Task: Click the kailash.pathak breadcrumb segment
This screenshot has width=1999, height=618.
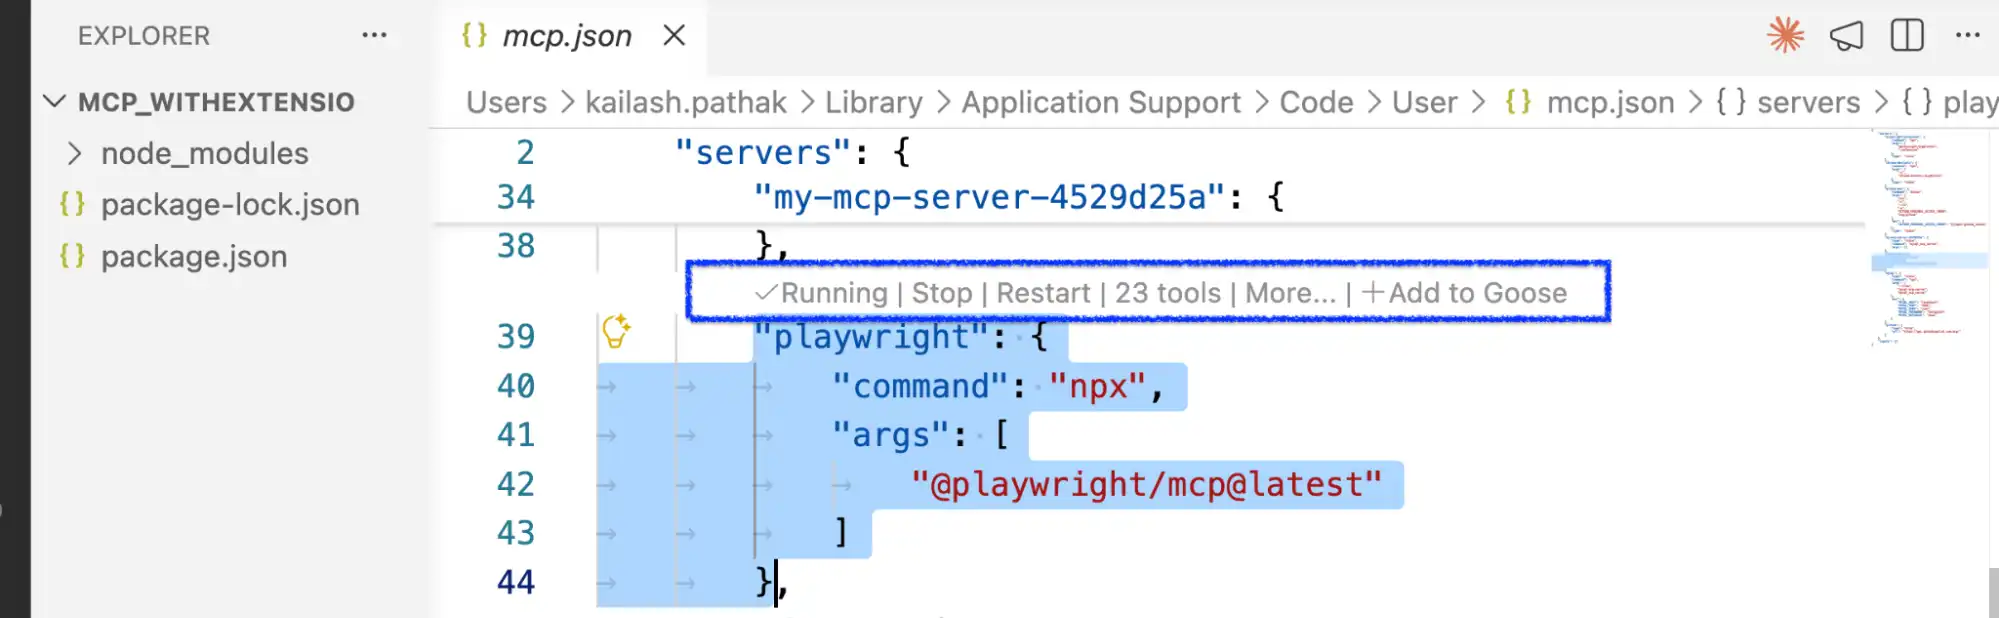Action: pos(686,102)
